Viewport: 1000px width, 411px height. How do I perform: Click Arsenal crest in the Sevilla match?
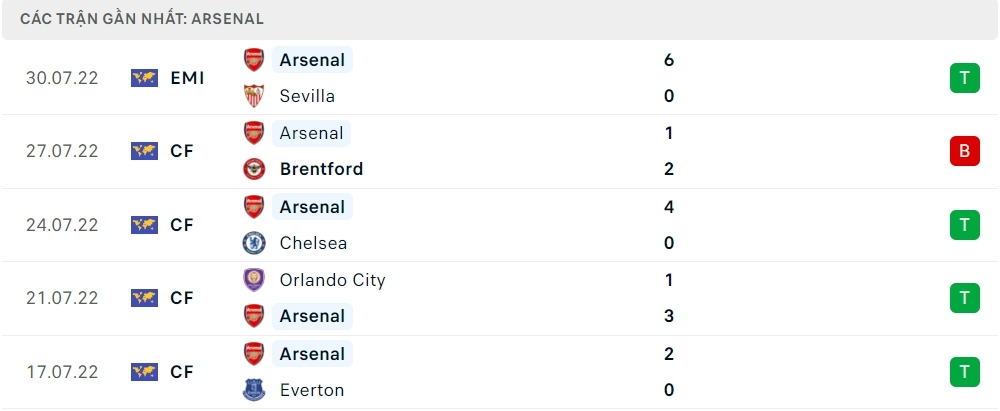254,60
